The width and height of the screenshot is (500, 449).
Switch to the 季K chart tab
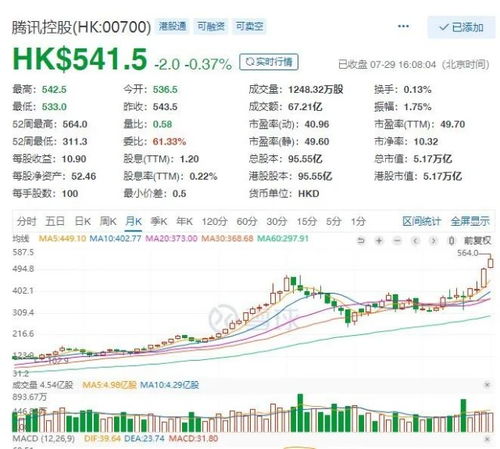pos(159,221)
